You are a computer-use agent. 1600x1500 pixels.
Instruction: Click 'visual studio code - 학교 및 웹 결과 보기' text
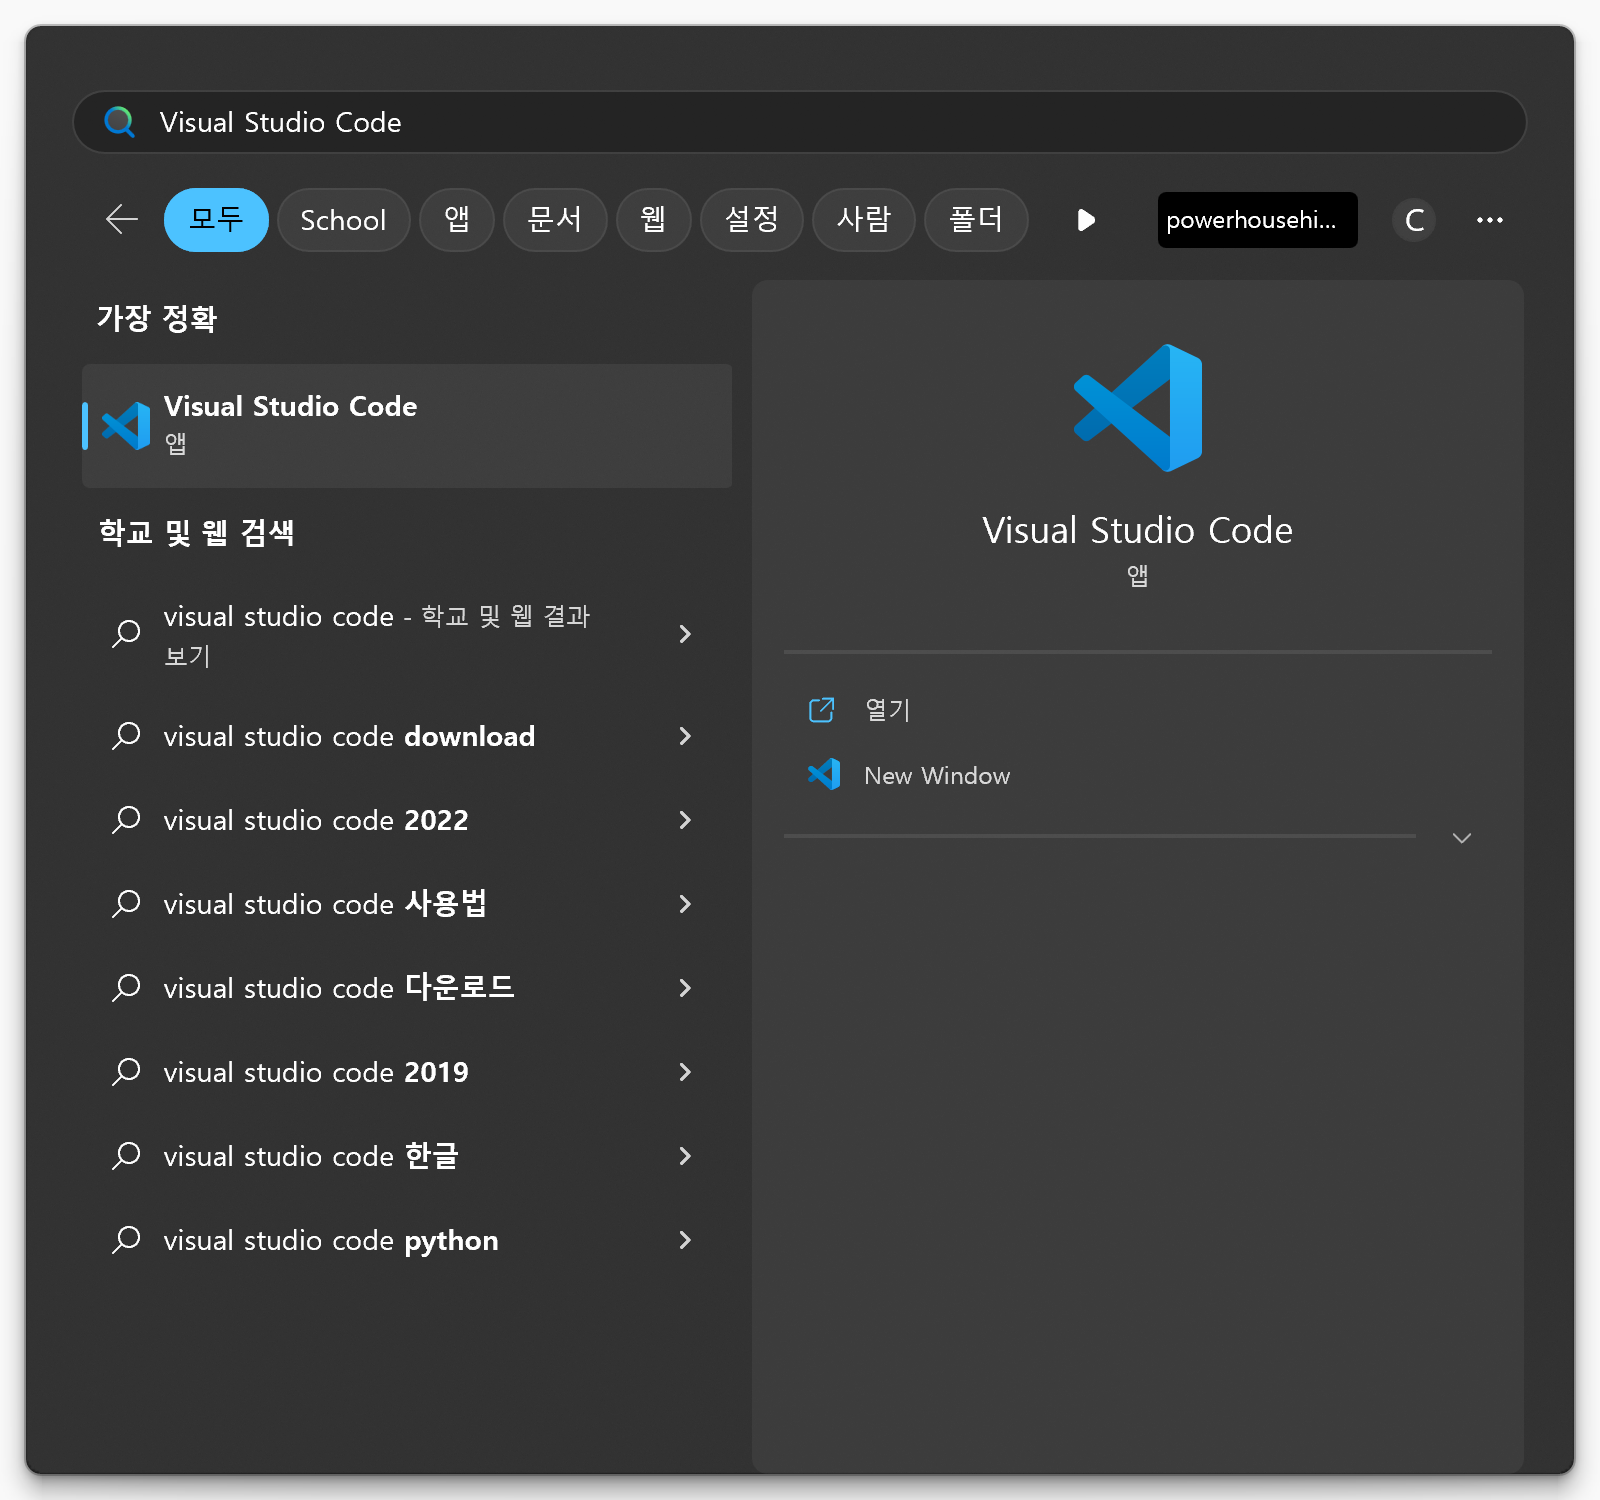377,634
